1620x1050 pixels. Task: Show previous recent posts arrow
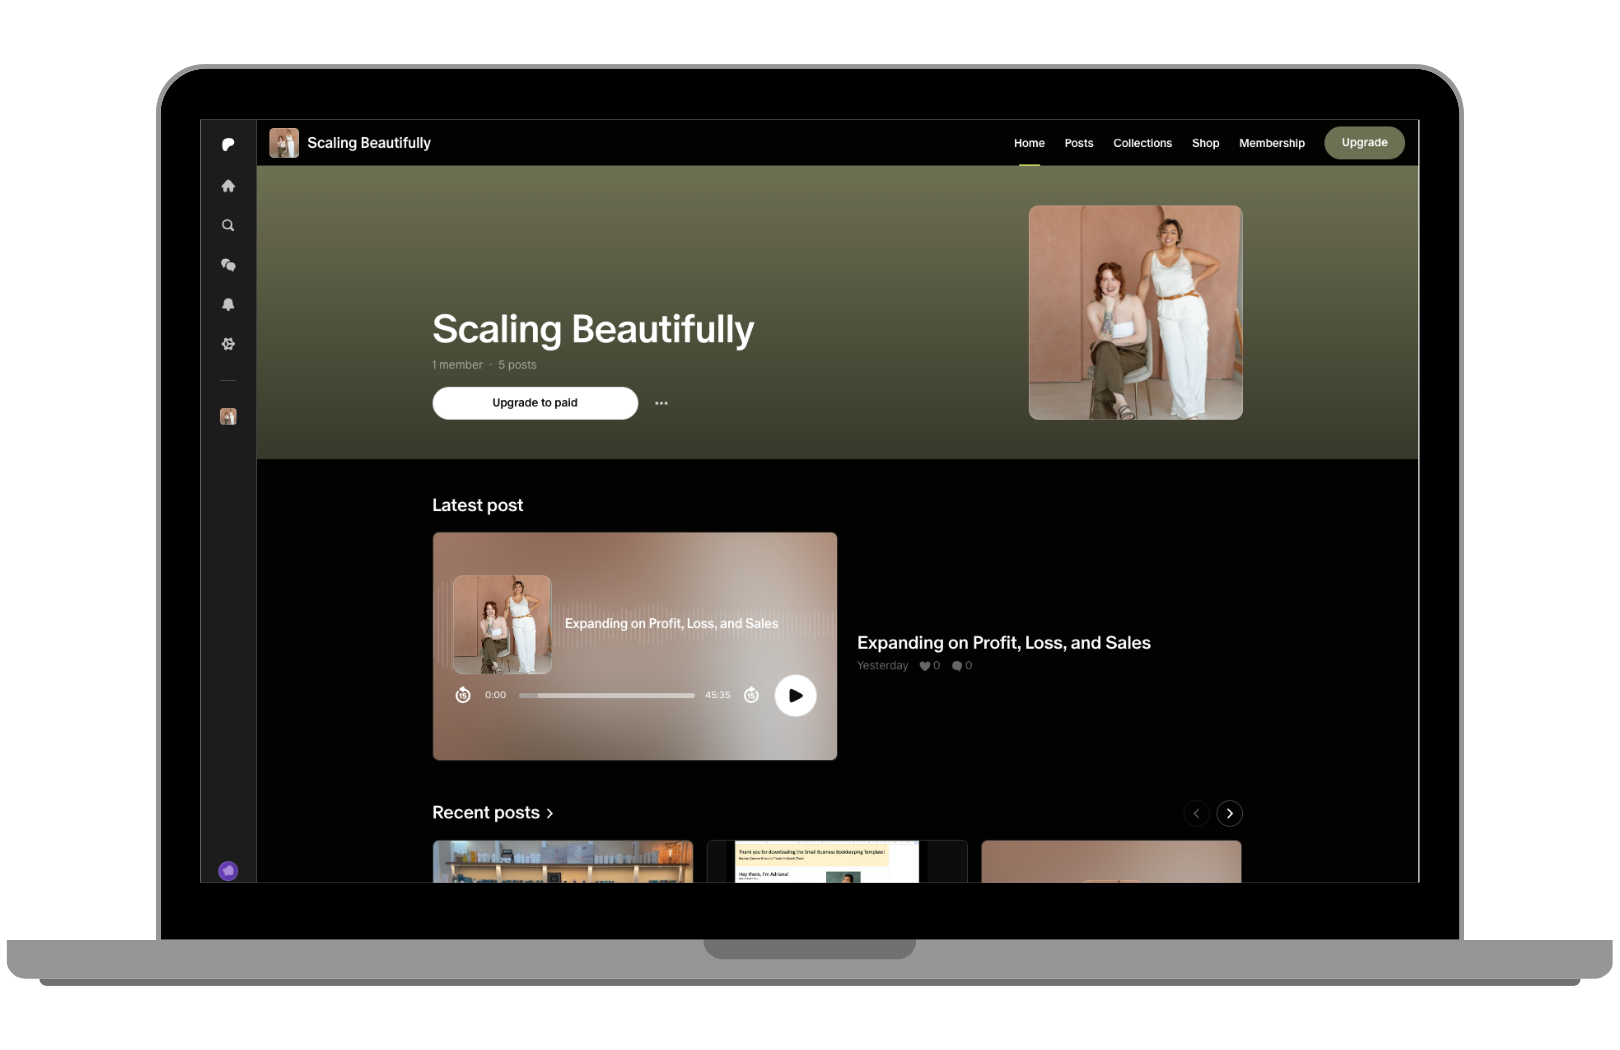tap(1196, 813)
